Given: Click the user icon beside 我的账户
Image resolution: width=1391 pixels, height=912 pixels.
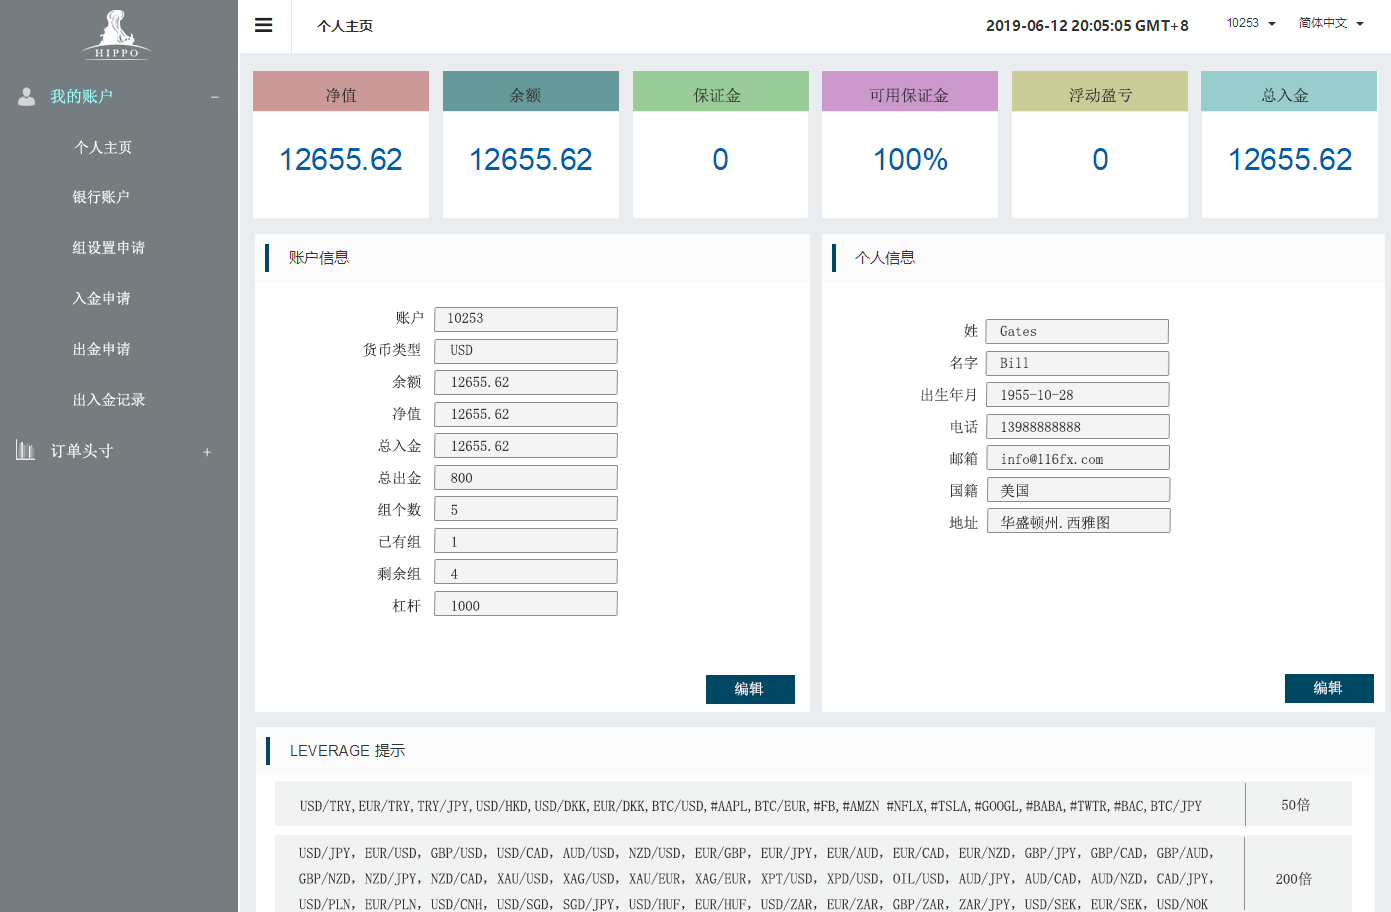Looking at the screenshot, I should pyautogui.click(x=27, y=96).
